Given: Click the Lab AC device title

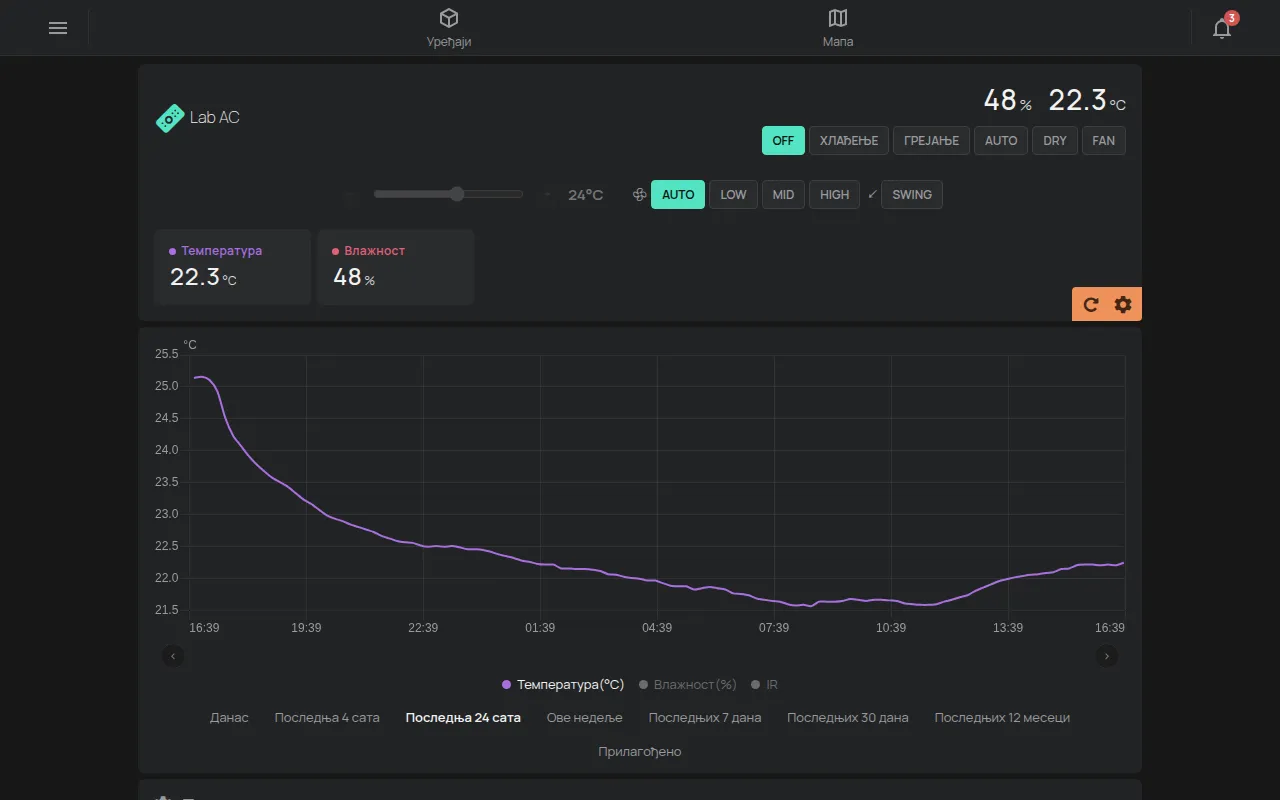Looking at the screenshot, I should tap(215, 118).
